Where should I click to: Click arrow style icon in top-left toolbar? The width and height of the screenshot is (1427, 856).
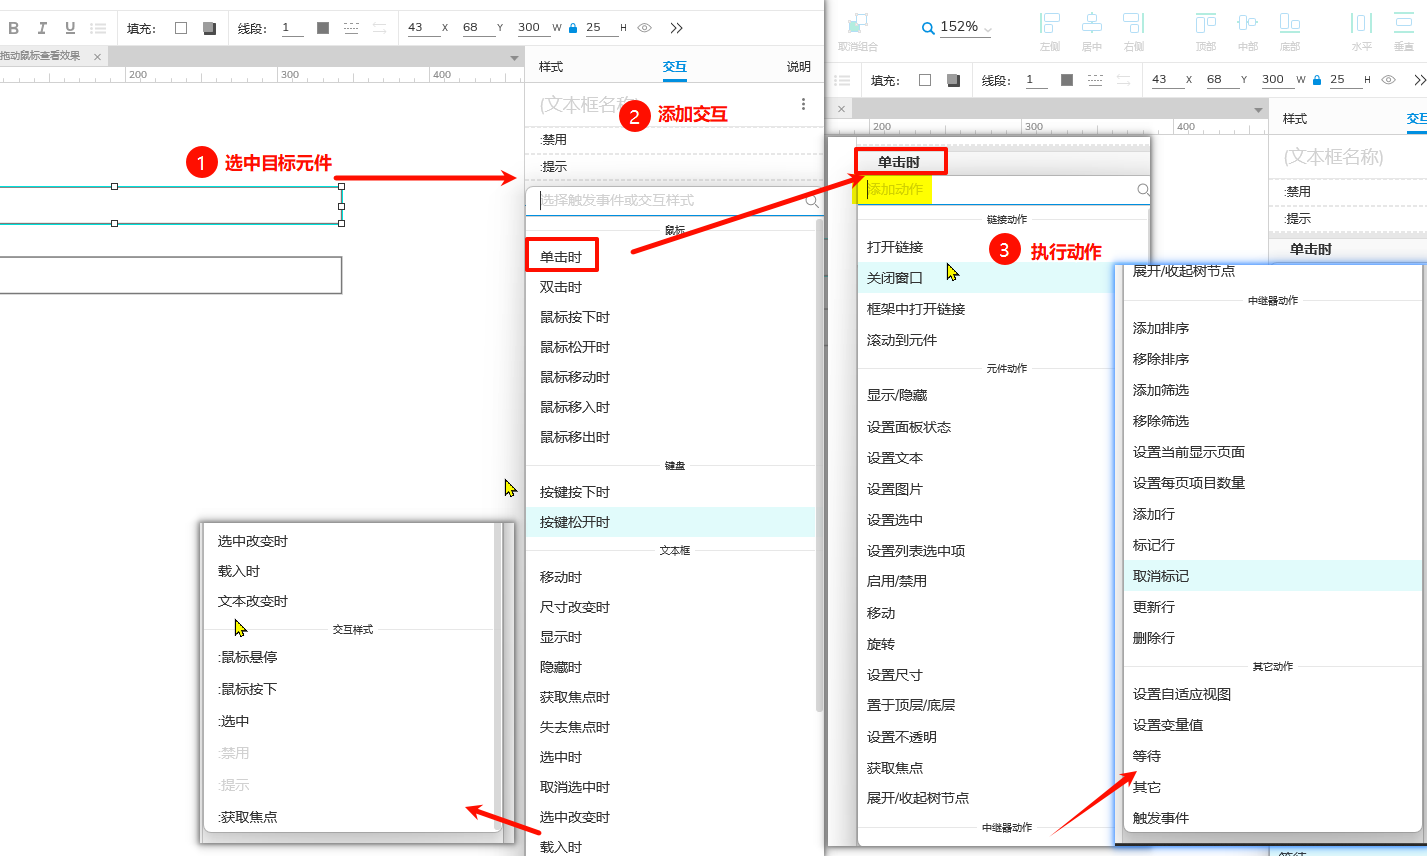(379, 28)
